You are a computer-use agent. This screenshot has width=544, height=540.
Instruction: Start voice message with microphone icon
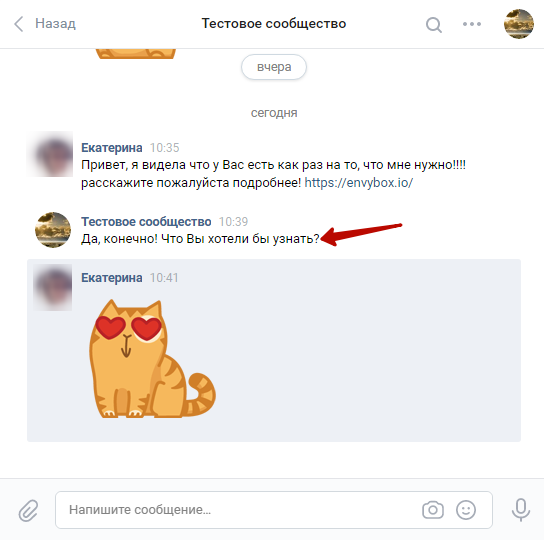[521, 510]
